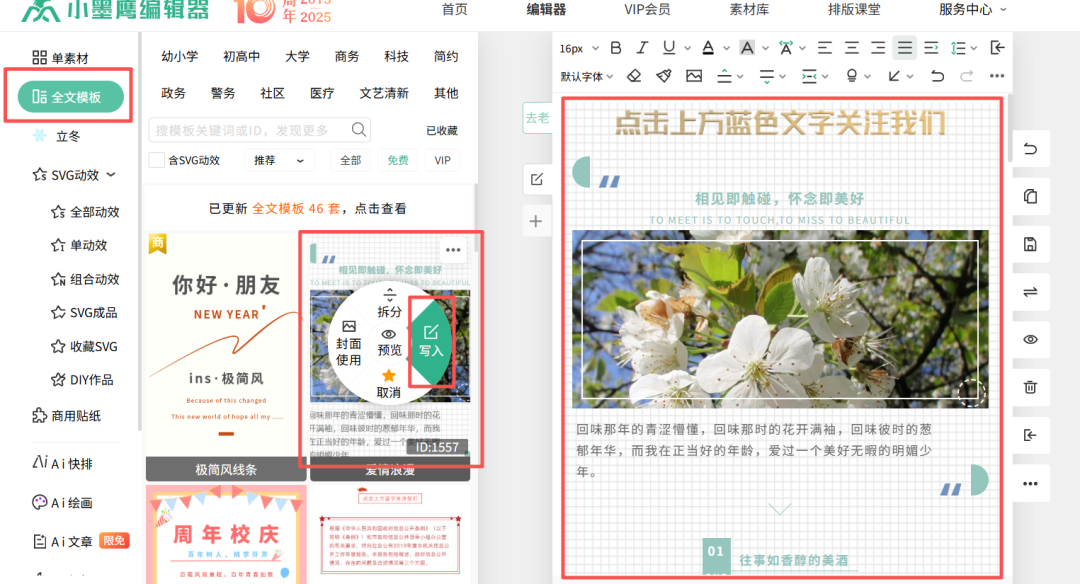Open the 素材库 top menu item

click(749, 10)
